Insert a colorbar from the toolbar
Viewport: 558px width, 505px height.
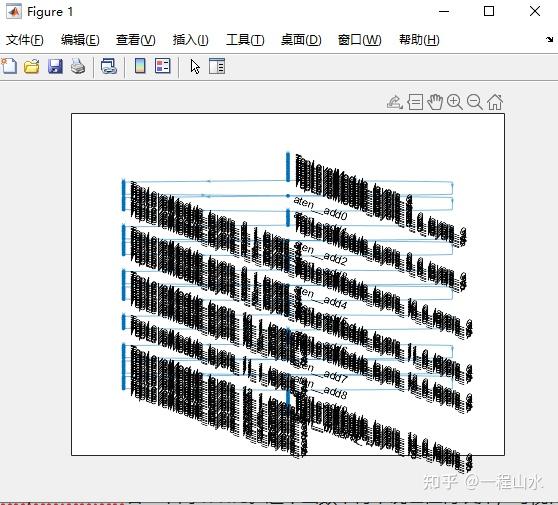[x=140, y=66]
